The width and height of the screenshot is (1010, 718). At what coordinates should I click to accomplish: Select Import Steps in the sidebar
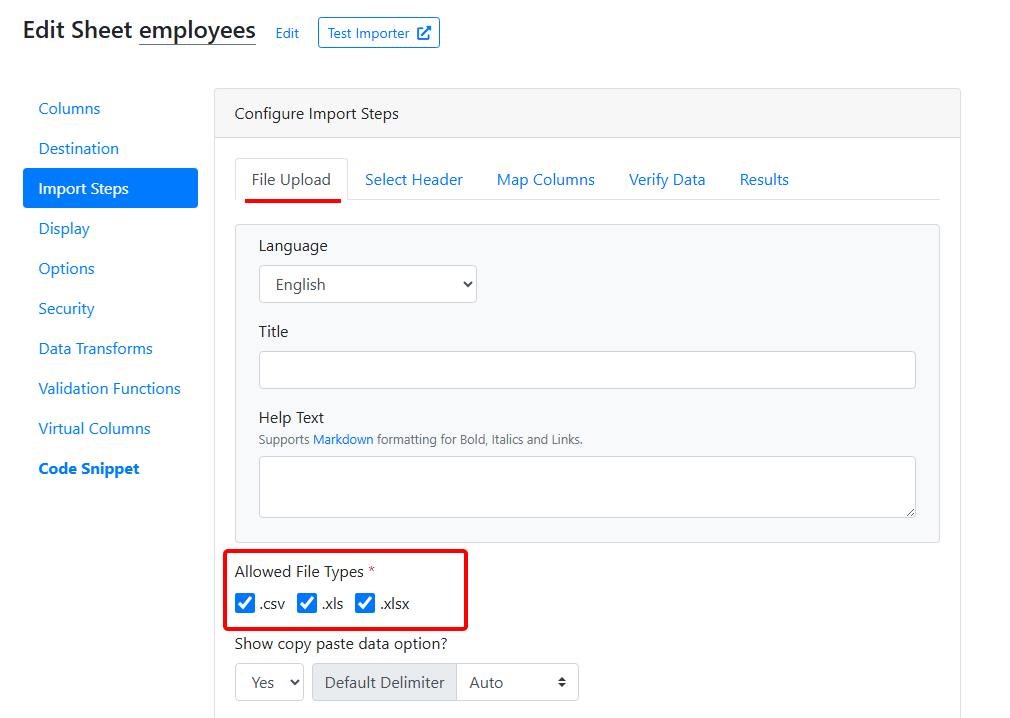click(110, 188)
